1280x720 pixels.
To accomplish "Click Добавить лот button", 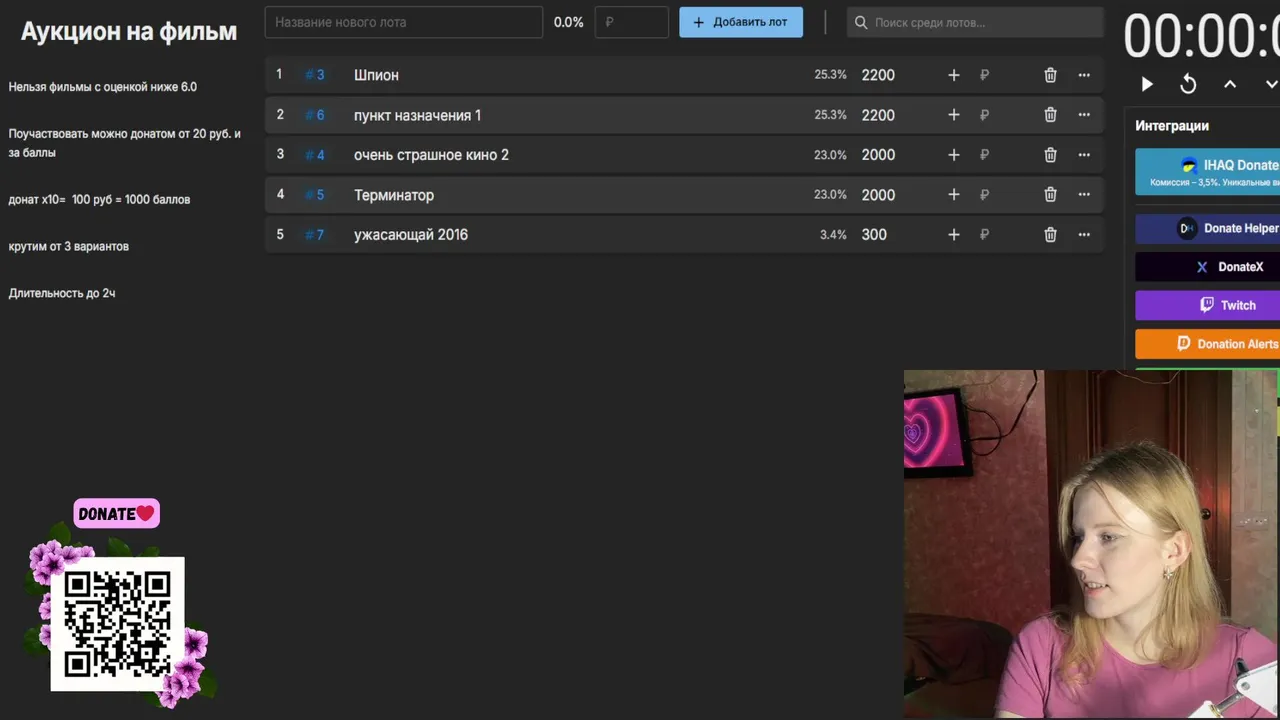I will [741, 22].
